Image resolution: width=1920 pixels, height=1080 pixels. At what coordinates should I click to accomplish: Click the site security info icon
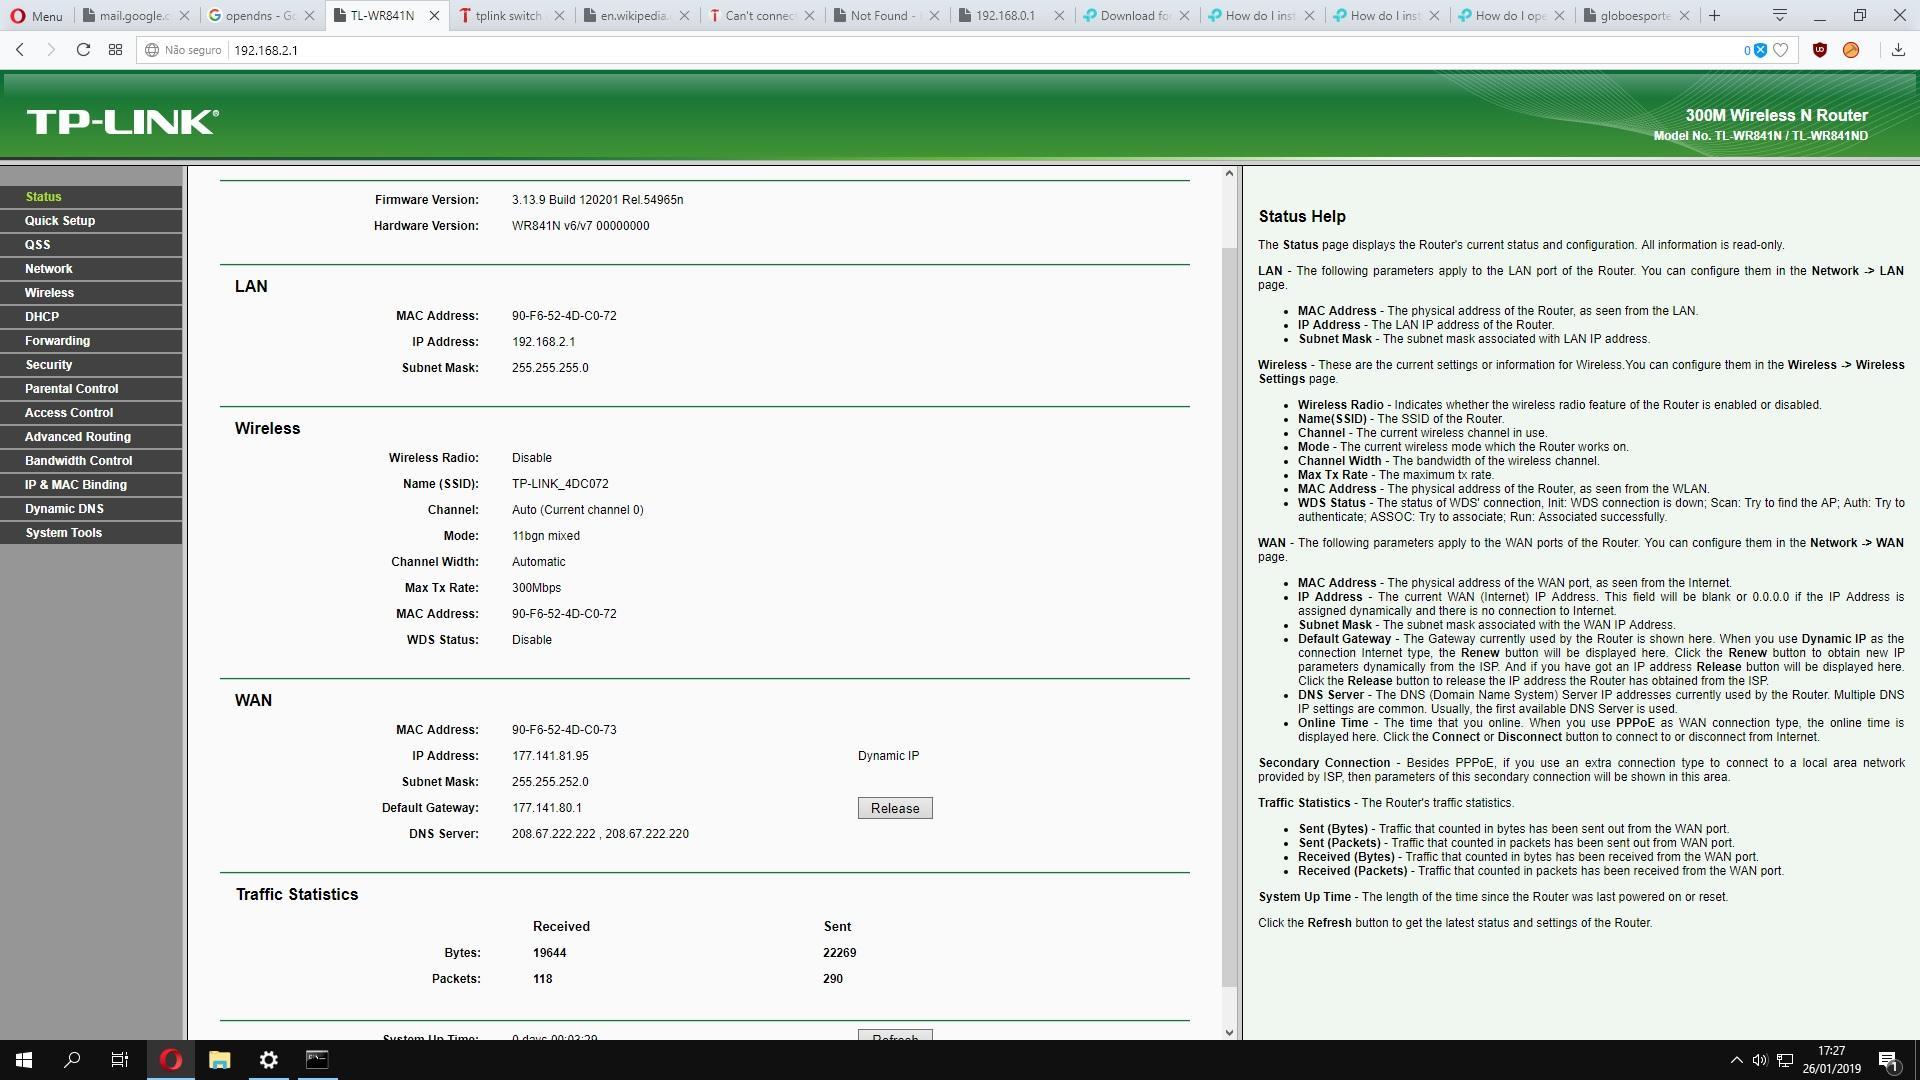[x=152, y=50]
